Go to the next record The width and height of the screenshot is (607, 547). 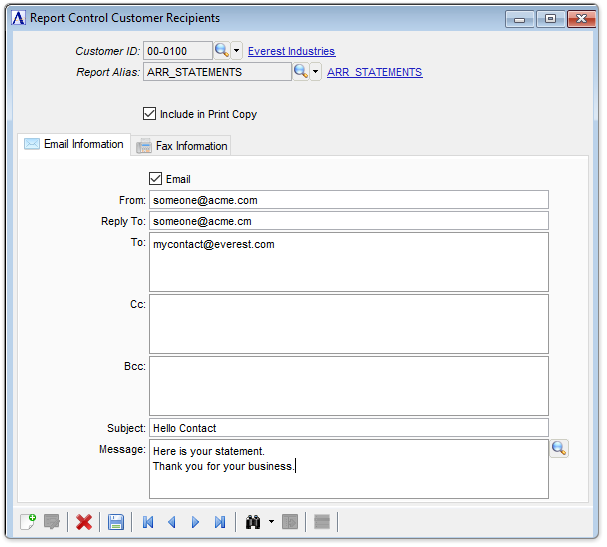pyautogui.click(x=195, y=522)
